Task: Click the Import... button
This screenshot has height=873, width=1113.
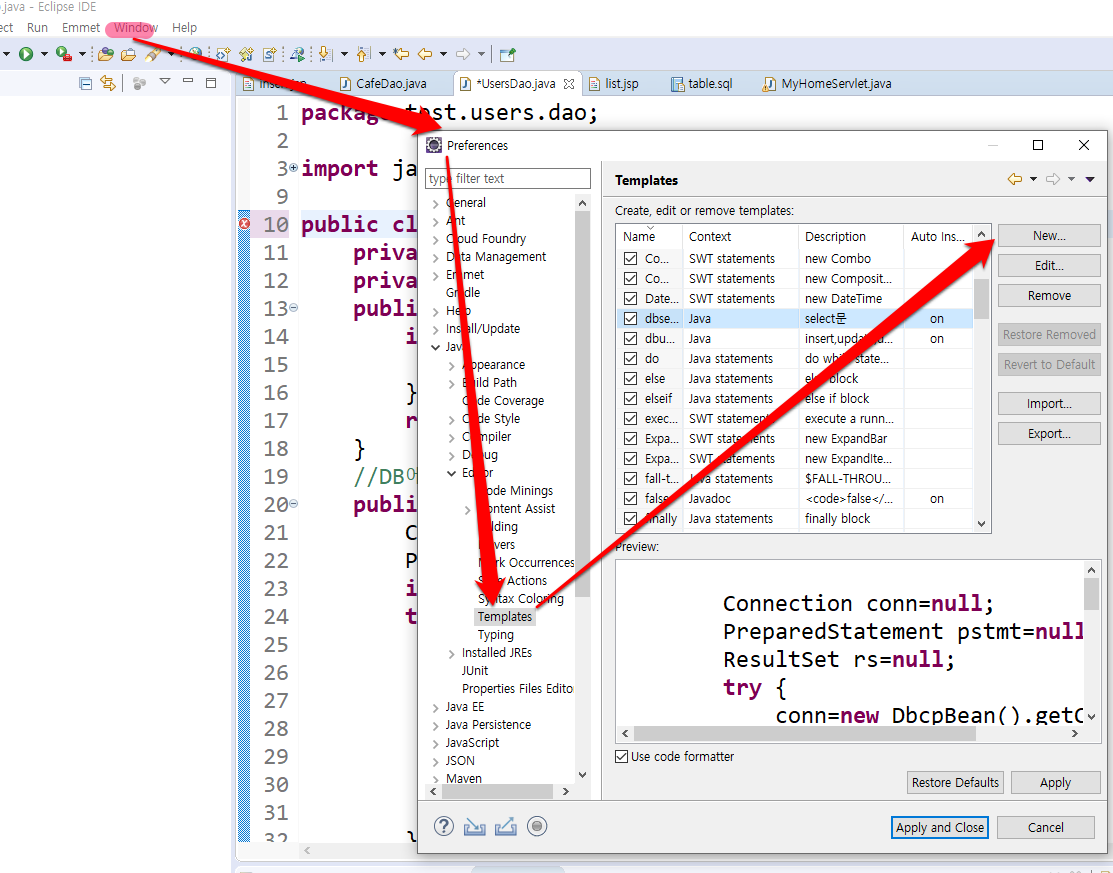Action: pyautogui.click(x=1049, y=403)
